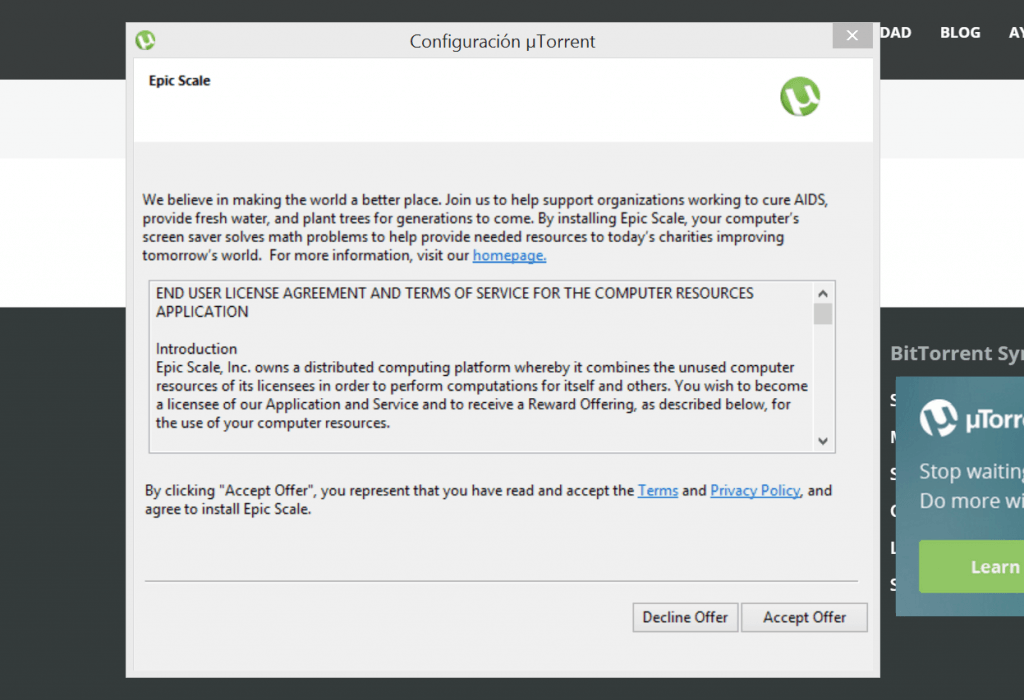Image resolution: width=1024 pixels, height=700 pixels.
Task: Click the µTorrent icon in the title bar
Action: 145,41
